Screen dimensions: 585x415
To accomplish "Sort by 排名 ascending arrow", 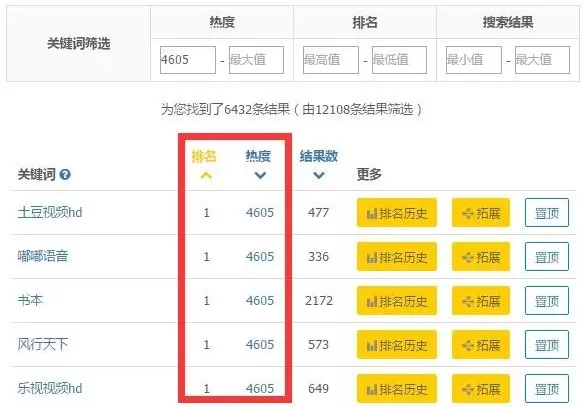I will click(206, 175).
